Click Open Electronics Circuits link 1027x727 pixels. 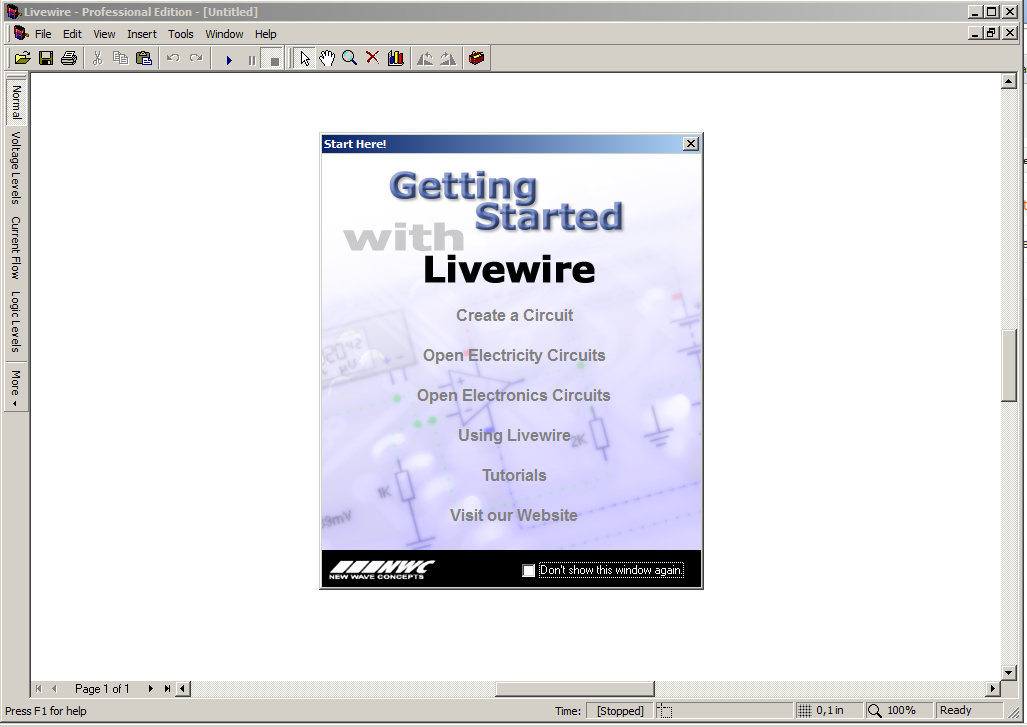514,395
